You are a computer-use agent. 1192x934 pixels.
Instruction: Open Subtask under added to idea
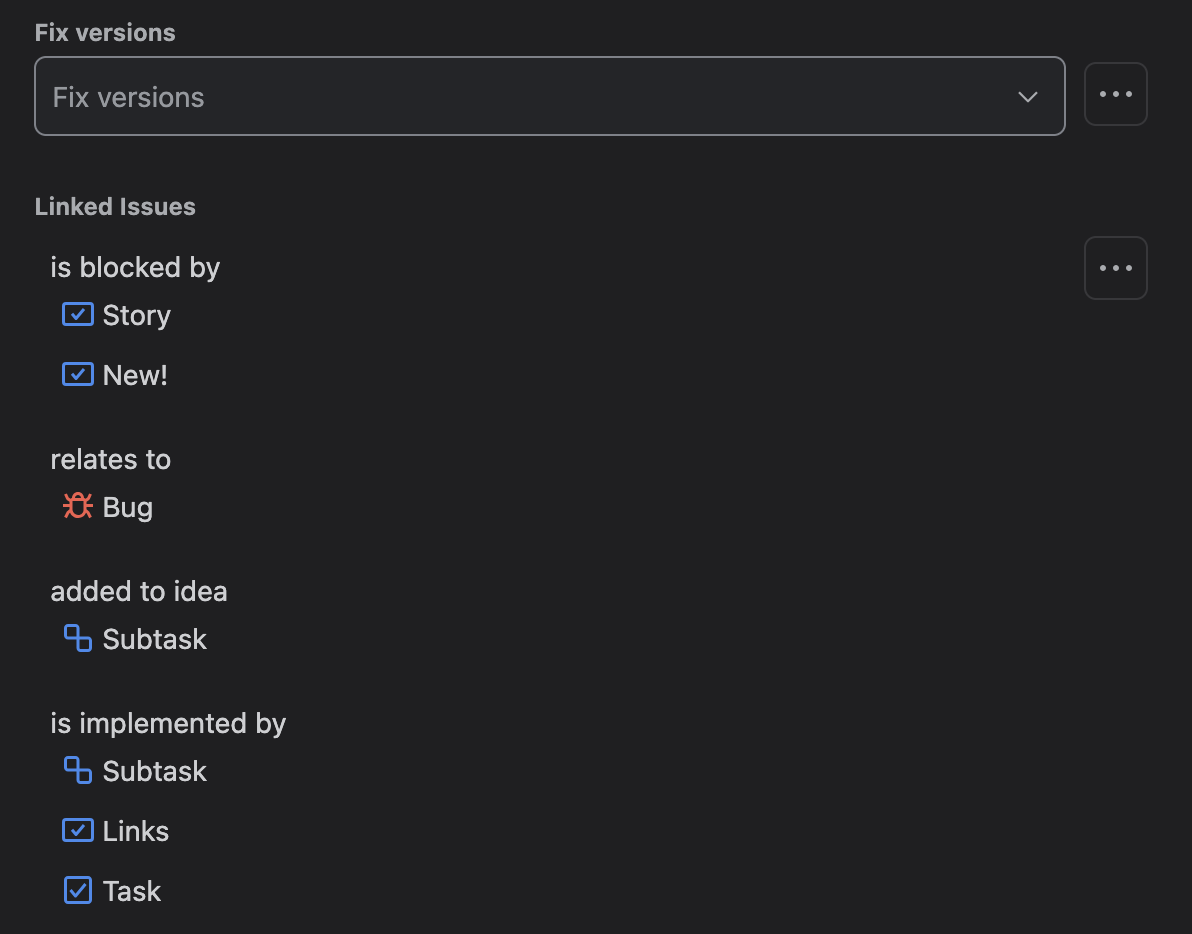[x=154, y=639]
